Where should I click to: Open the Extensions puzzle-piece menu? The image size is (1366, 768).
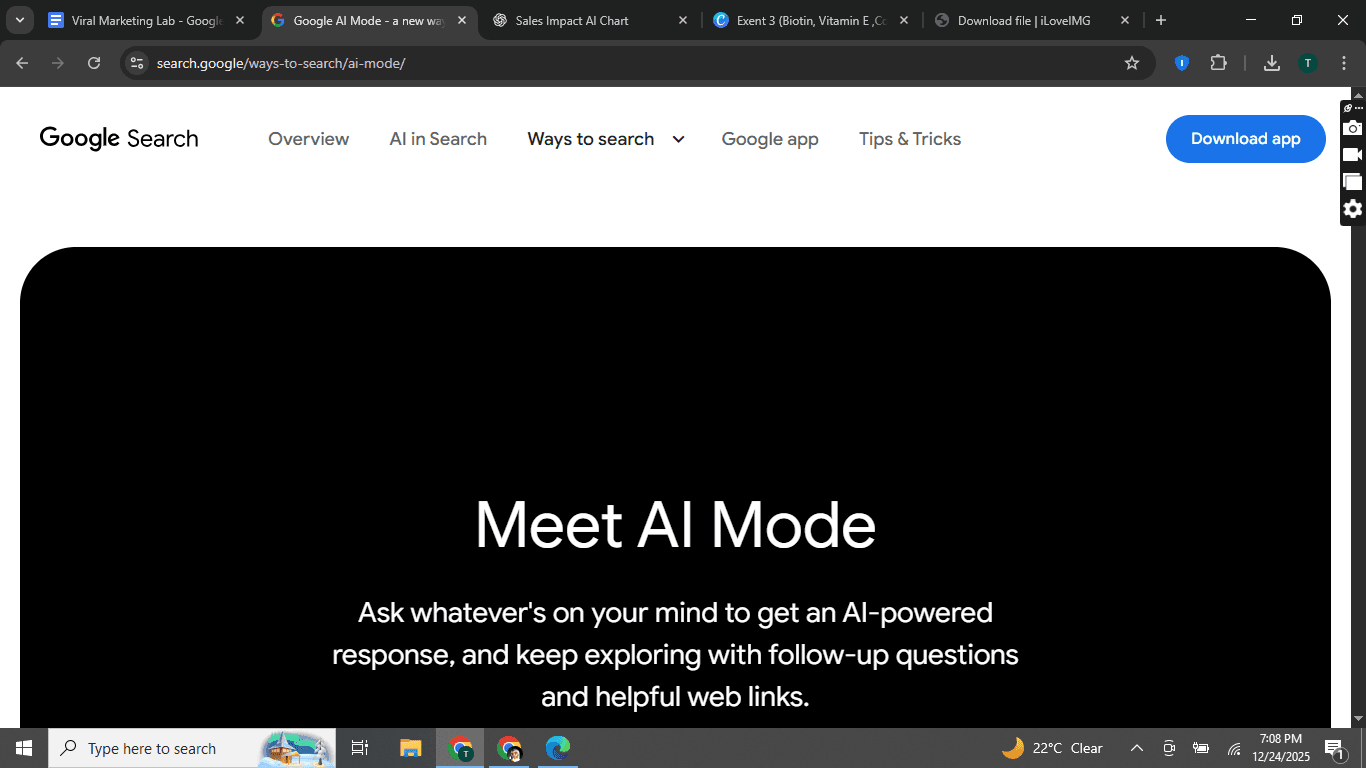(x=1218, y=63)
